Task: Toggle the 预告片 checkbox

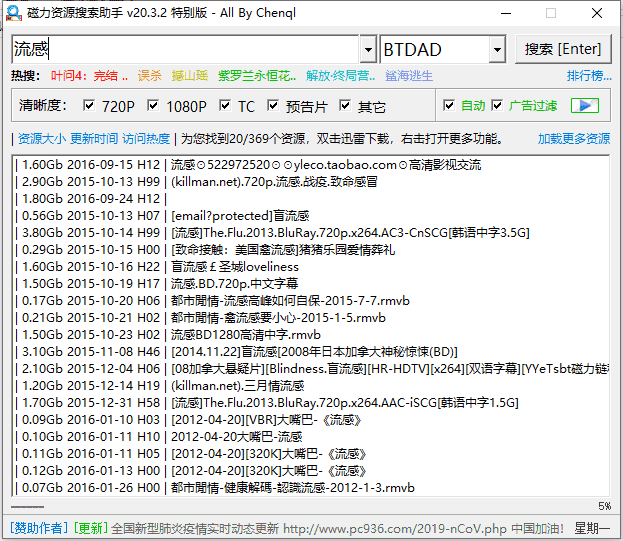Action: tap(273, 106)
